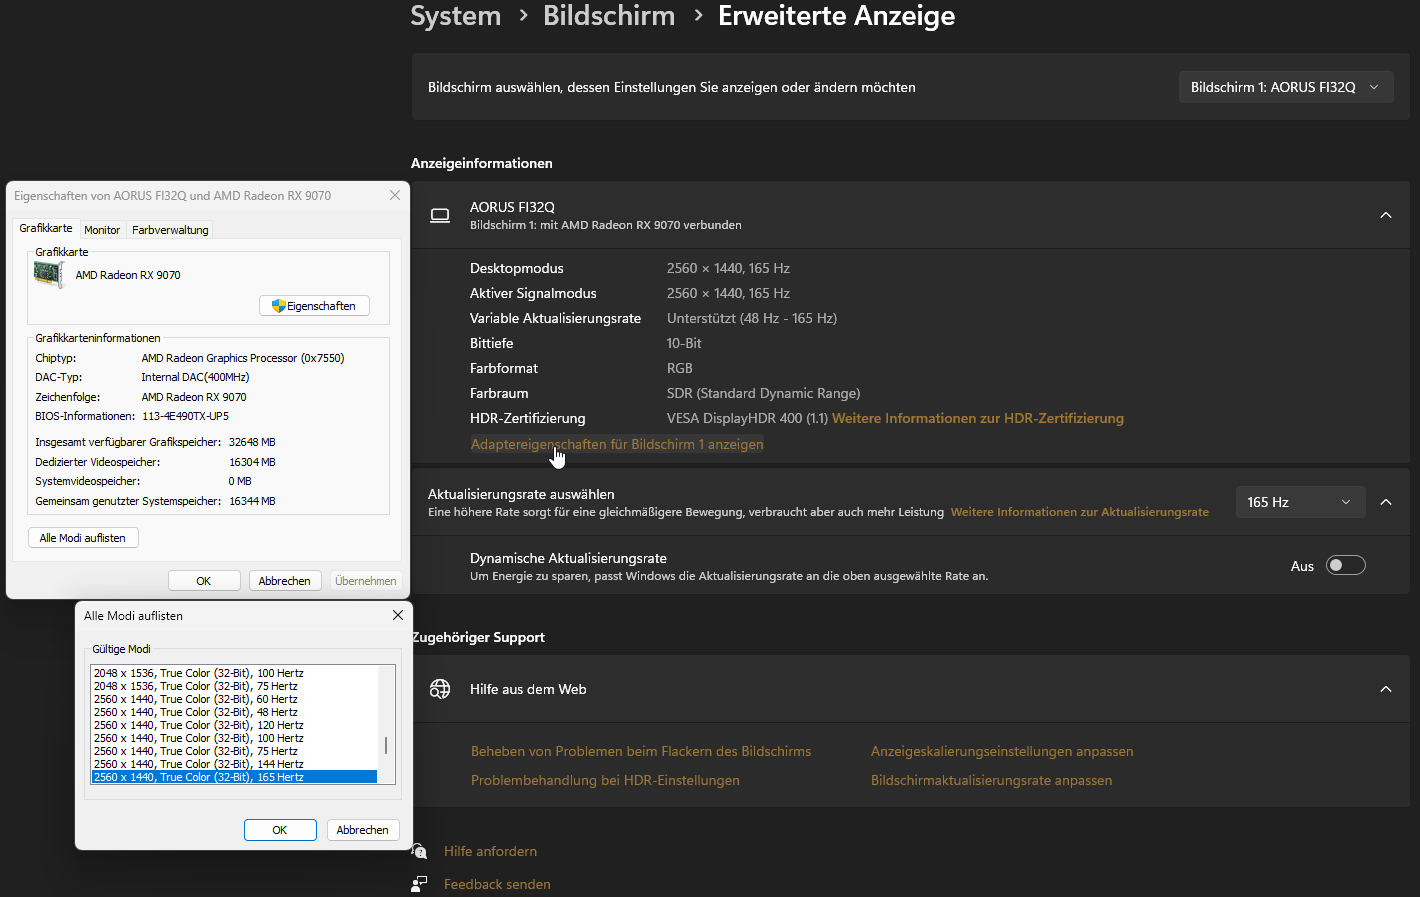Open Adaptereigenschaften für Bildschirm 1 anzeigen link

(617, 444)
